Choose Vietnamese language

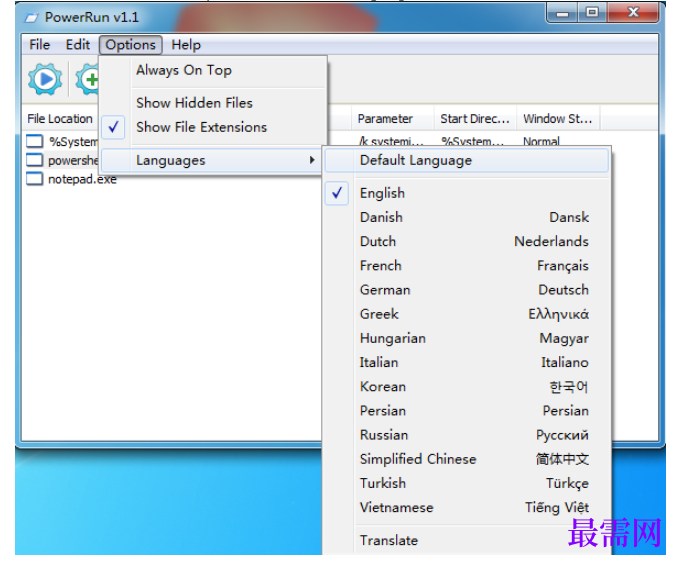[467, 508]
